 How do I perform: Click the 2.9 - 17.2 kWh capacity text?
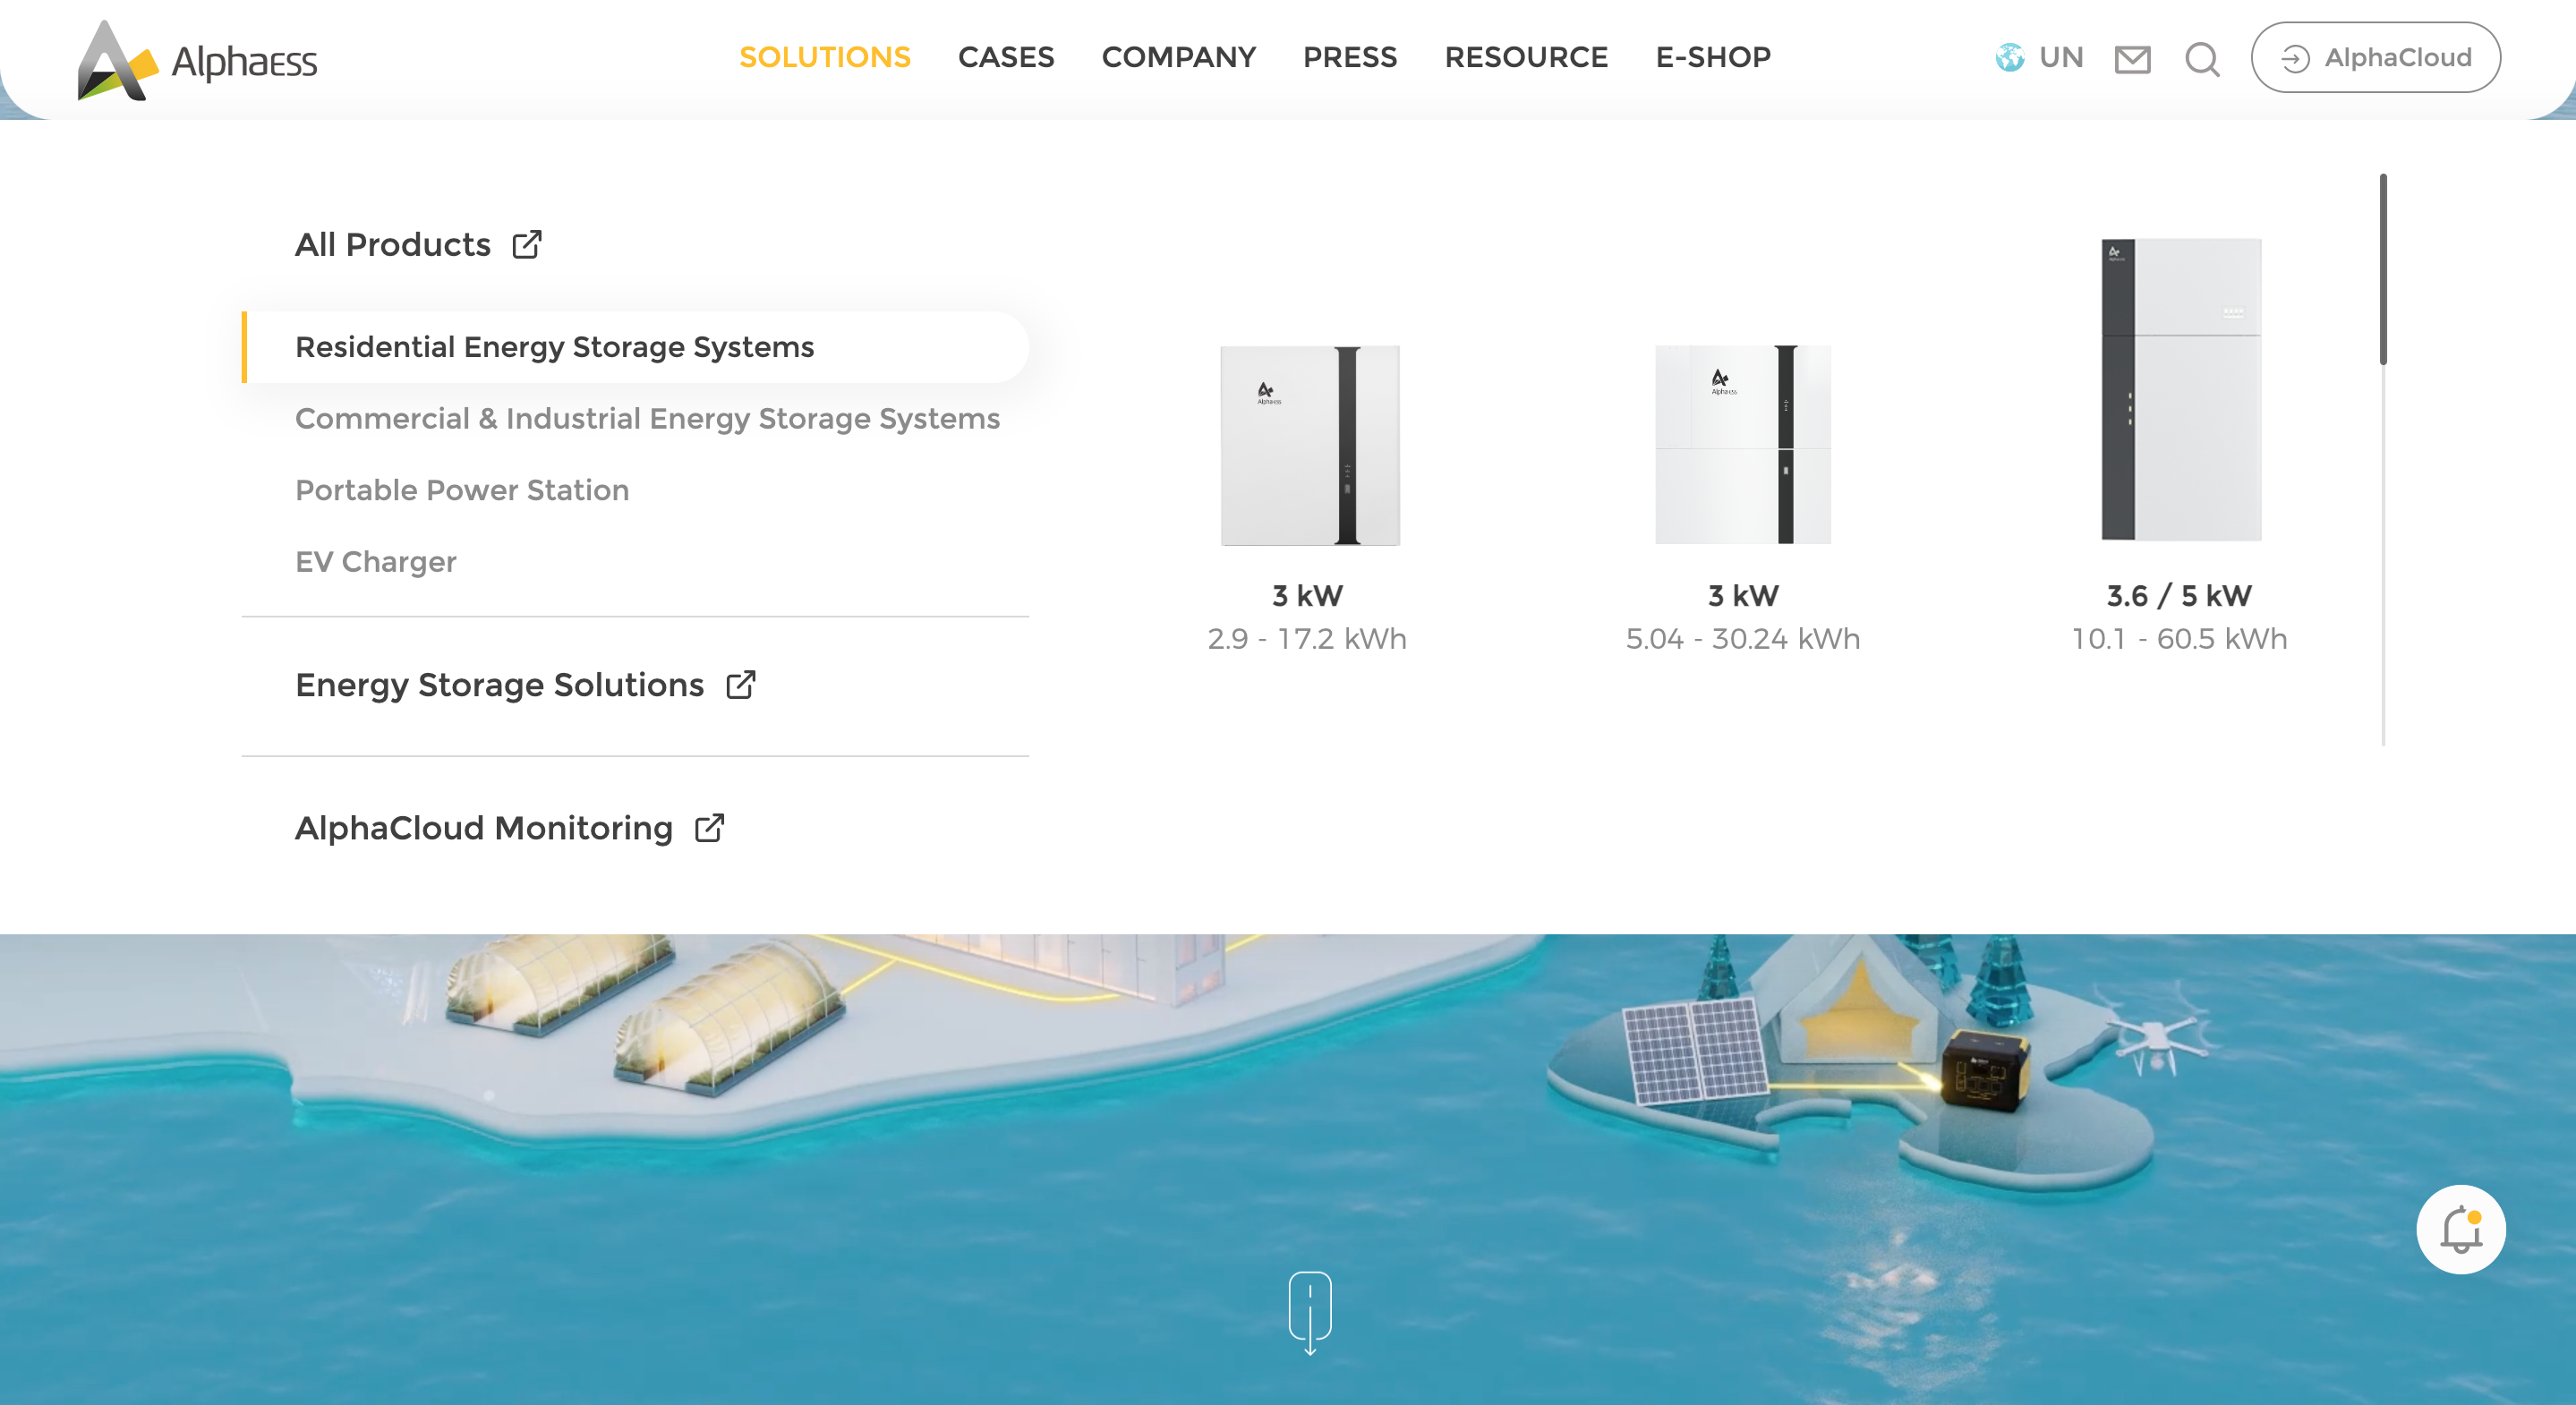point(1307,639)
